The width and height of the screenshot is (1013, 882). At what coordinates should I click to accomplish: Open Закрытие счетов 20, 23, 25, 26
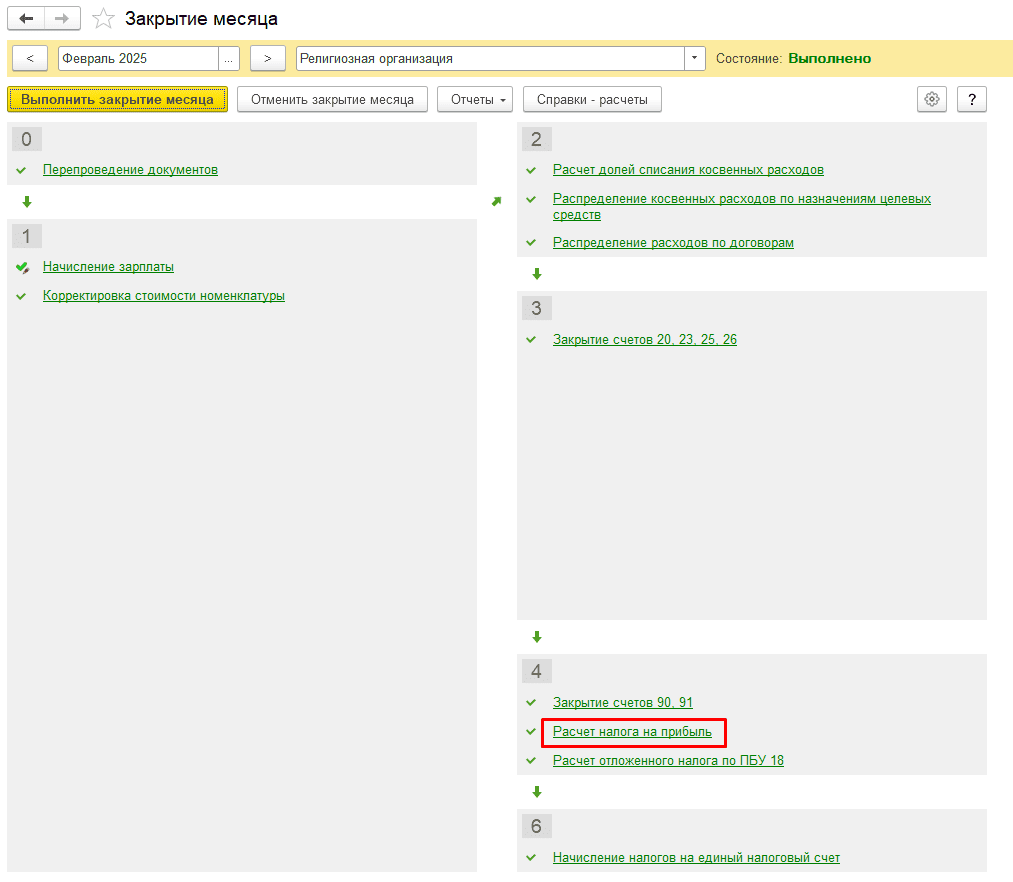point(644,340)
